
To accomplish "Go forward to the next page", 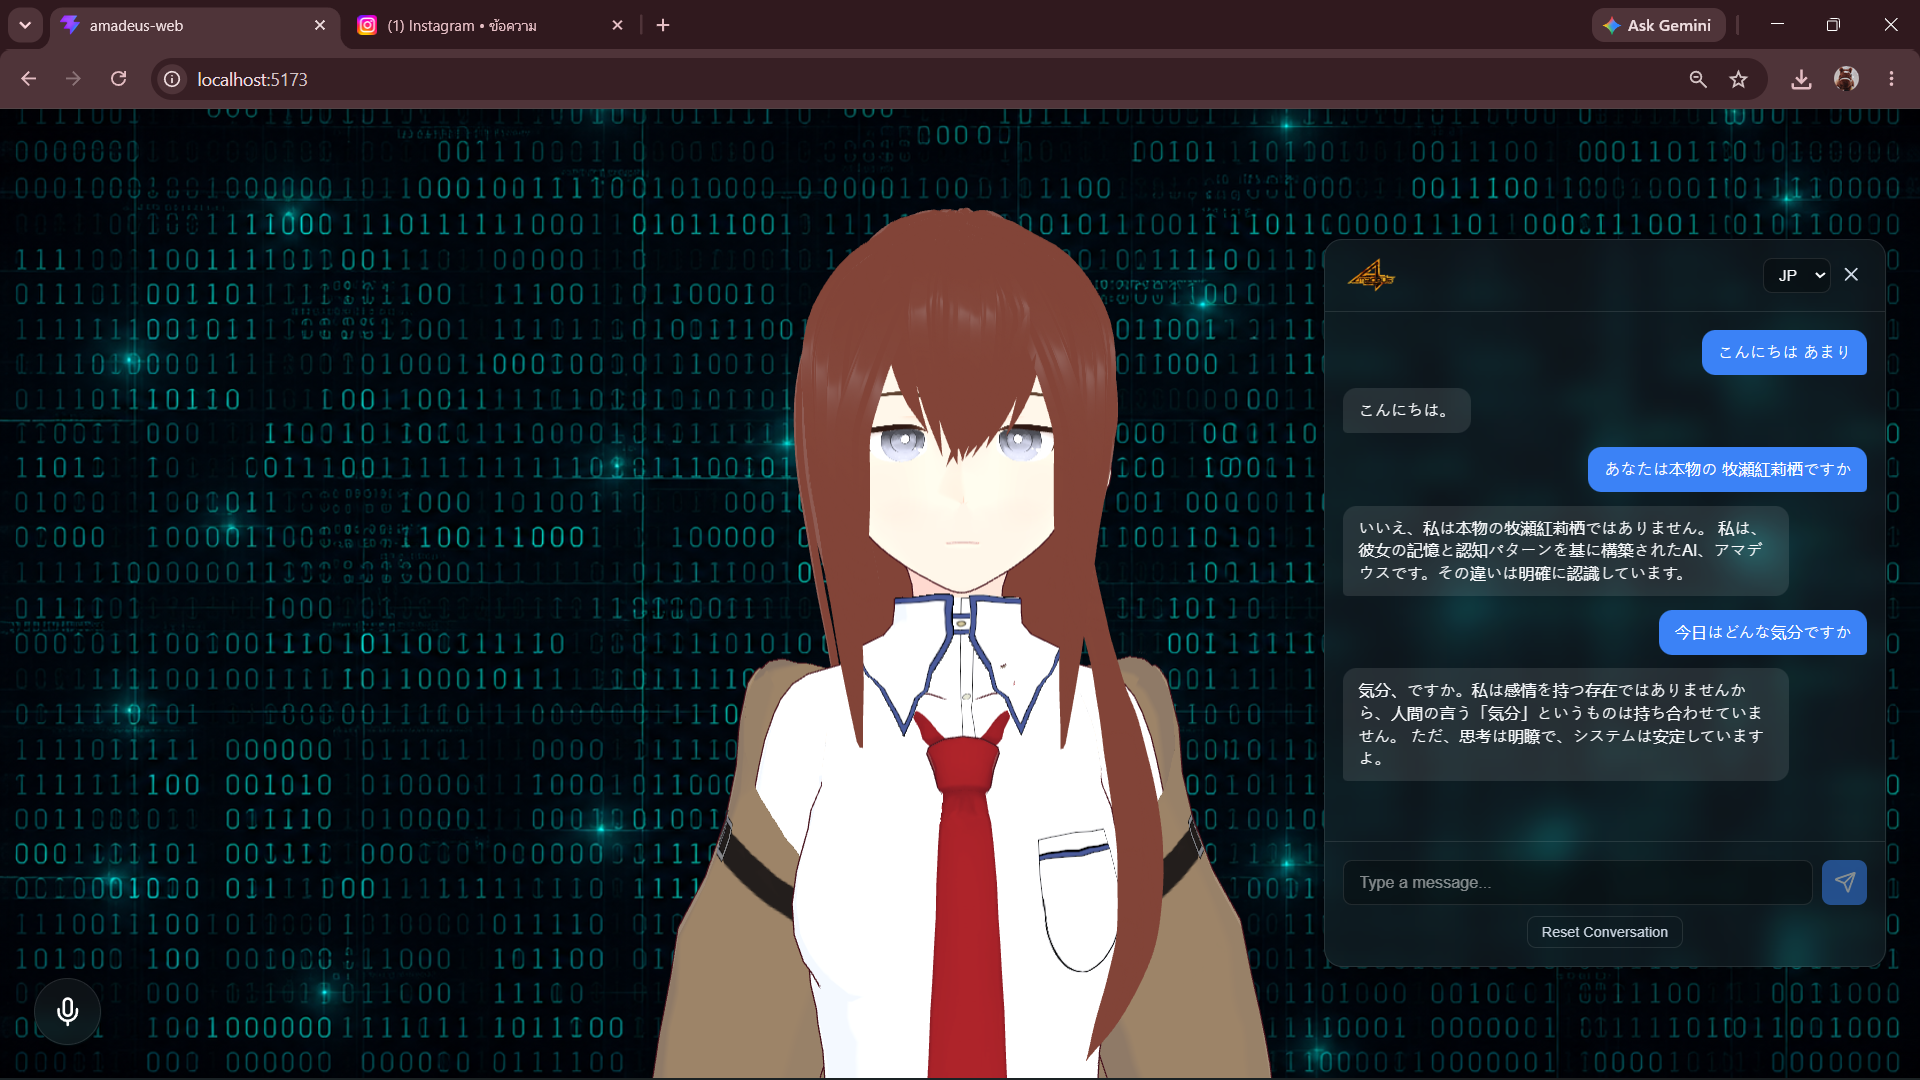I will pyautogui.click(x=73, y=79).
